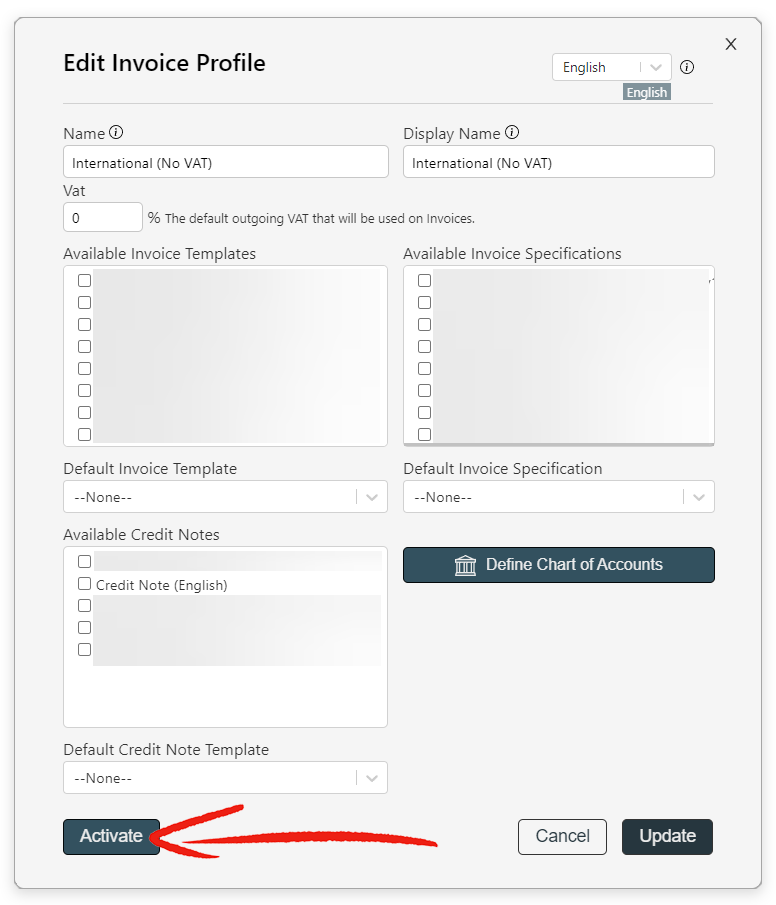
Task: Click the info icon beside Display Name
Action: [x=512, y=133]
